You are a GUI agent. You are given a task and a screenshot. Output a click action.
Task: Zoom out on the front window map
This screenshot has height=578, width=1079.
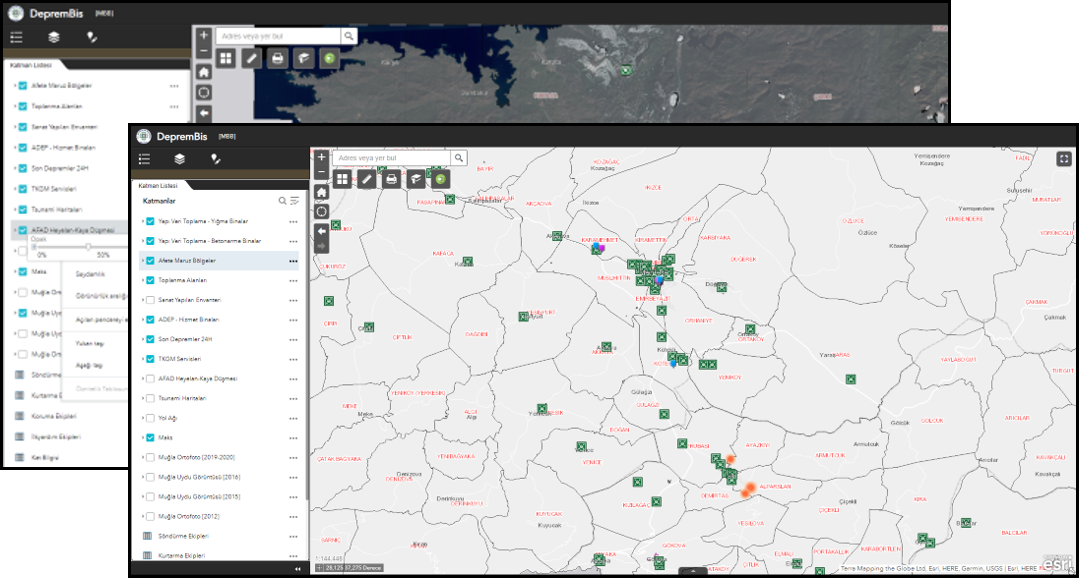321,171
